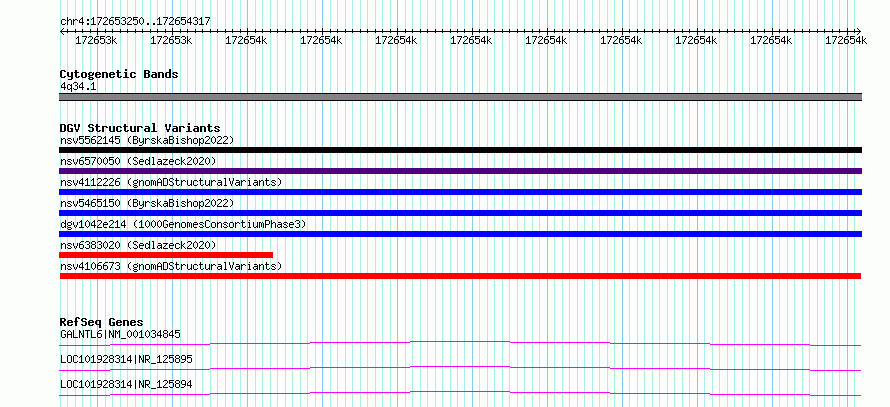Select the RefSeq Genes track heading

[102, 322]
